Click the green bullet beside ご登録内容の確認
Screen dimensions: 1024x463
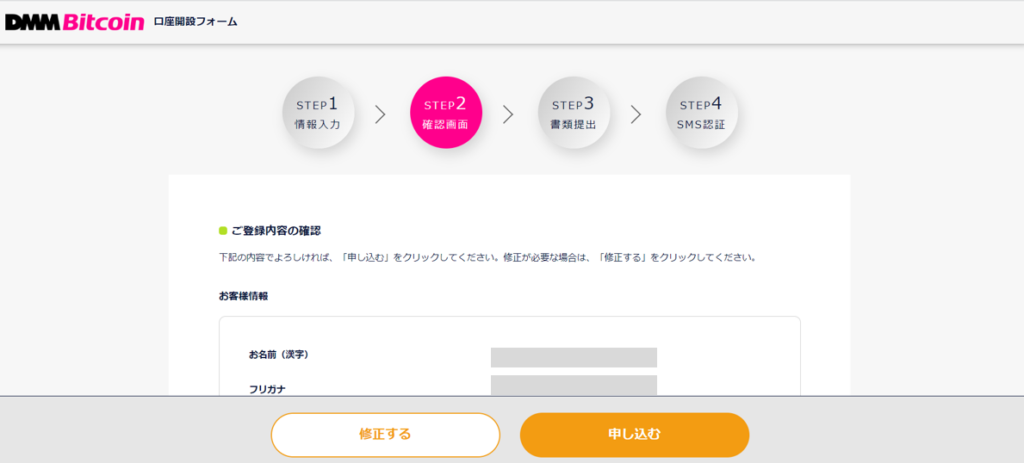[x=222, y=231]
